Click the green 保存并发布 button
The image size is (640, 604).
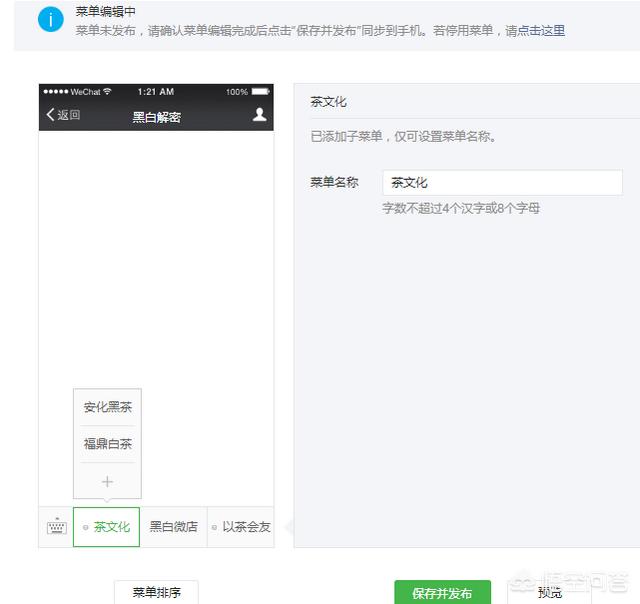coord(442,593)
